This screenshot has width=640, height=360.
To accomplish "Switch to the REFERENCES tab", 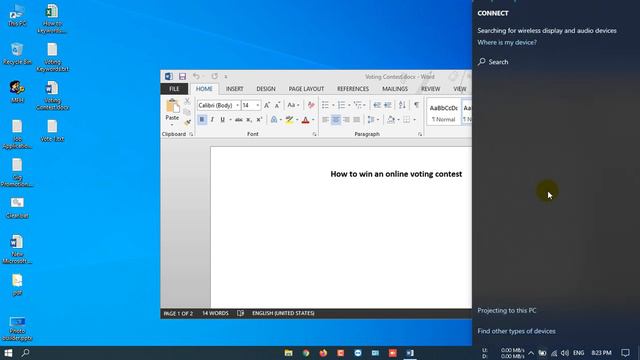I will [x=353, y=89].
